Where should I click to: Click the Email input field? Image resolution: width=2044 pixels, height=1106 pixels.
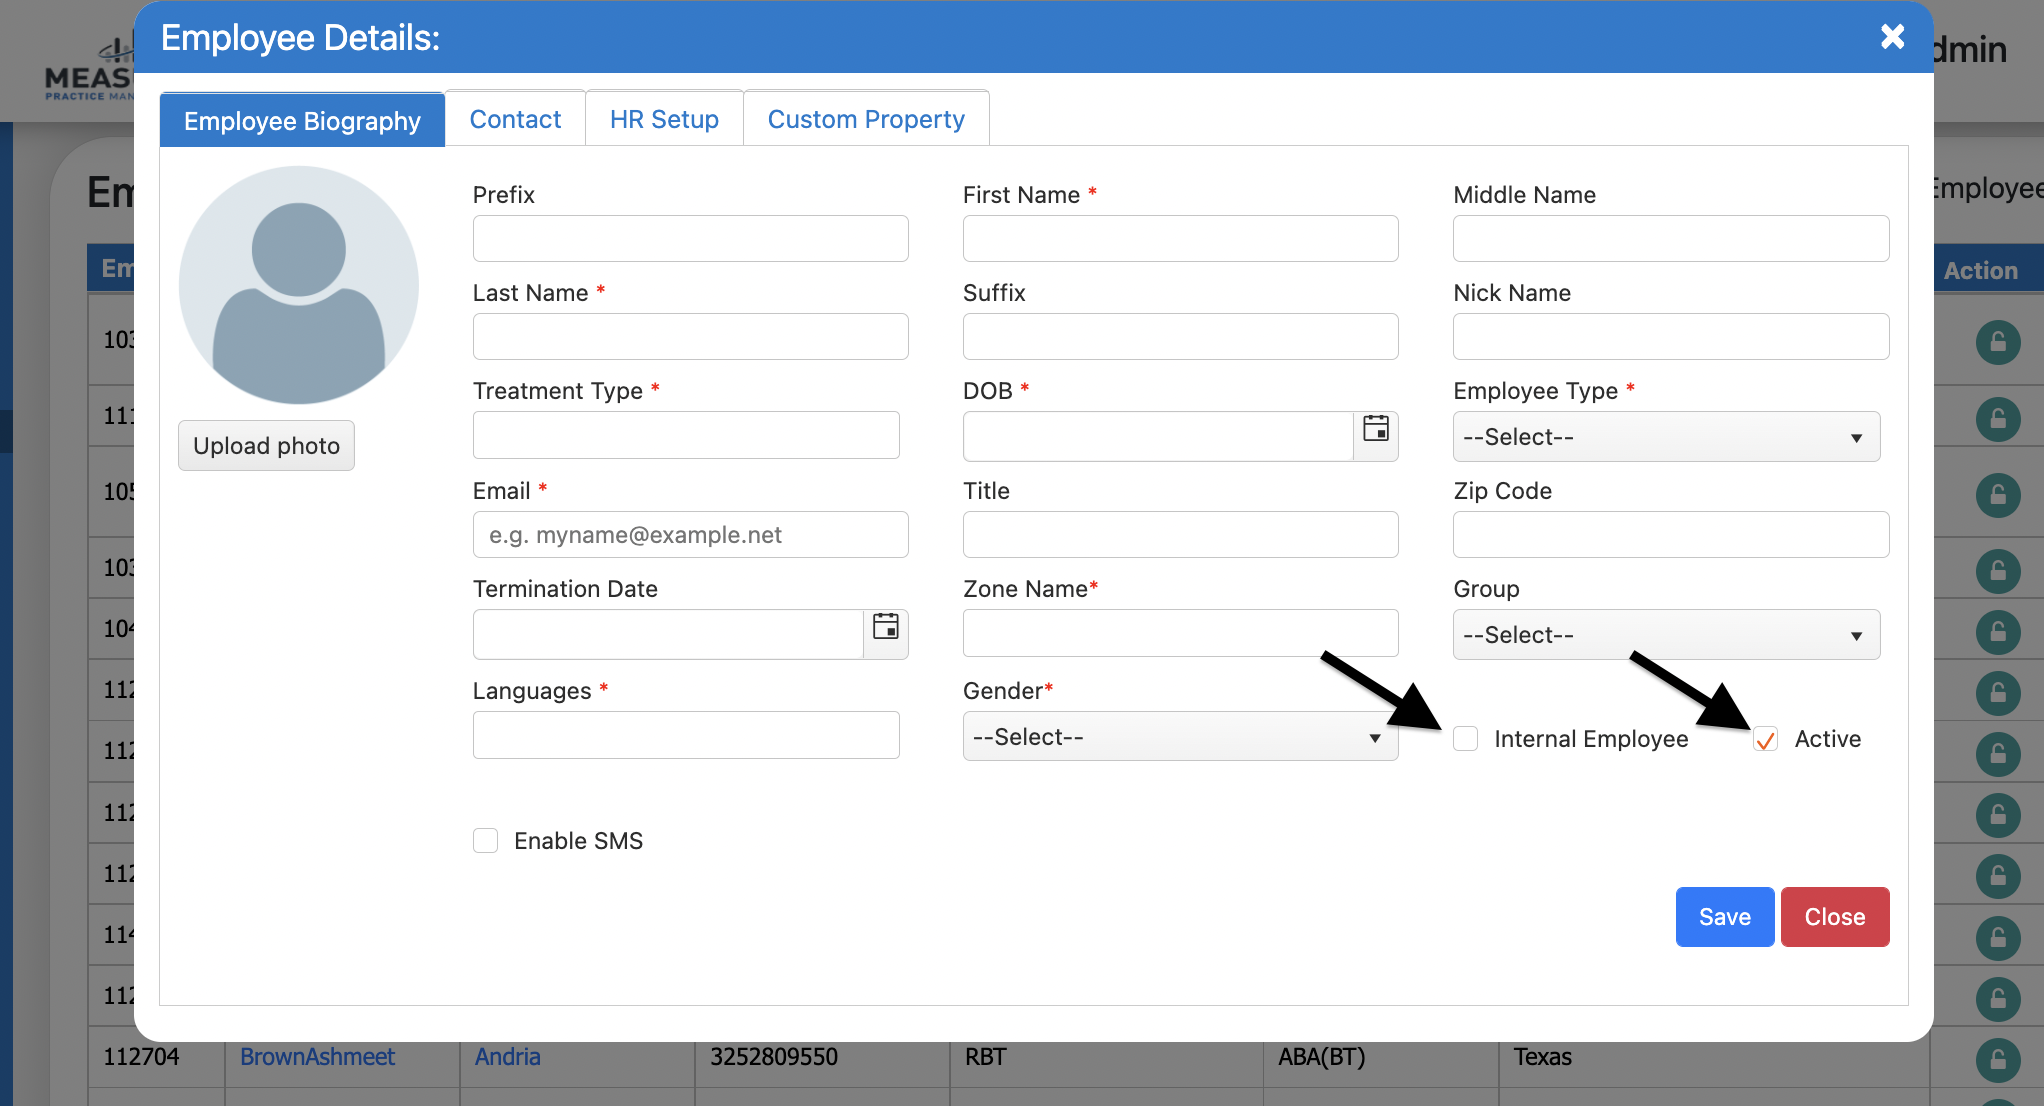click(x=690, y=535)
